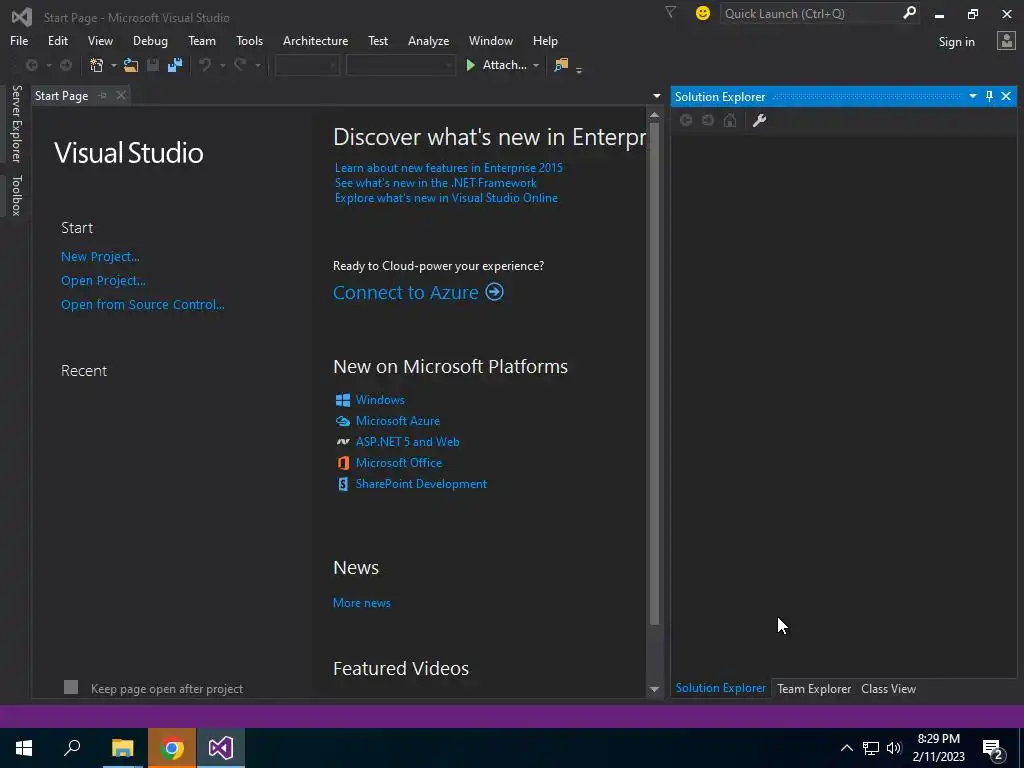Click the Solution Explorer Back icon

(686, 120)
